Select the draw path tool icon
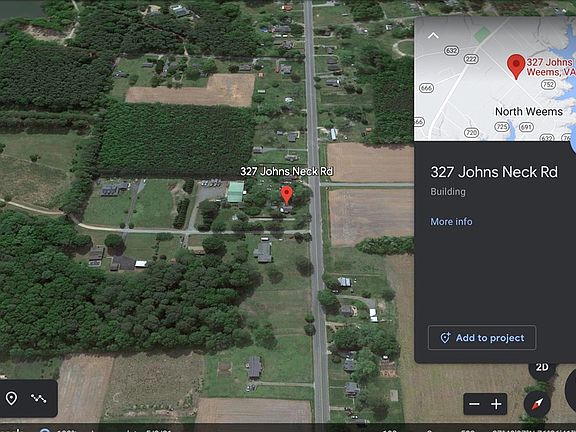Image resolution: width=576 pixels, height=432 pixels. coord(39,398)
